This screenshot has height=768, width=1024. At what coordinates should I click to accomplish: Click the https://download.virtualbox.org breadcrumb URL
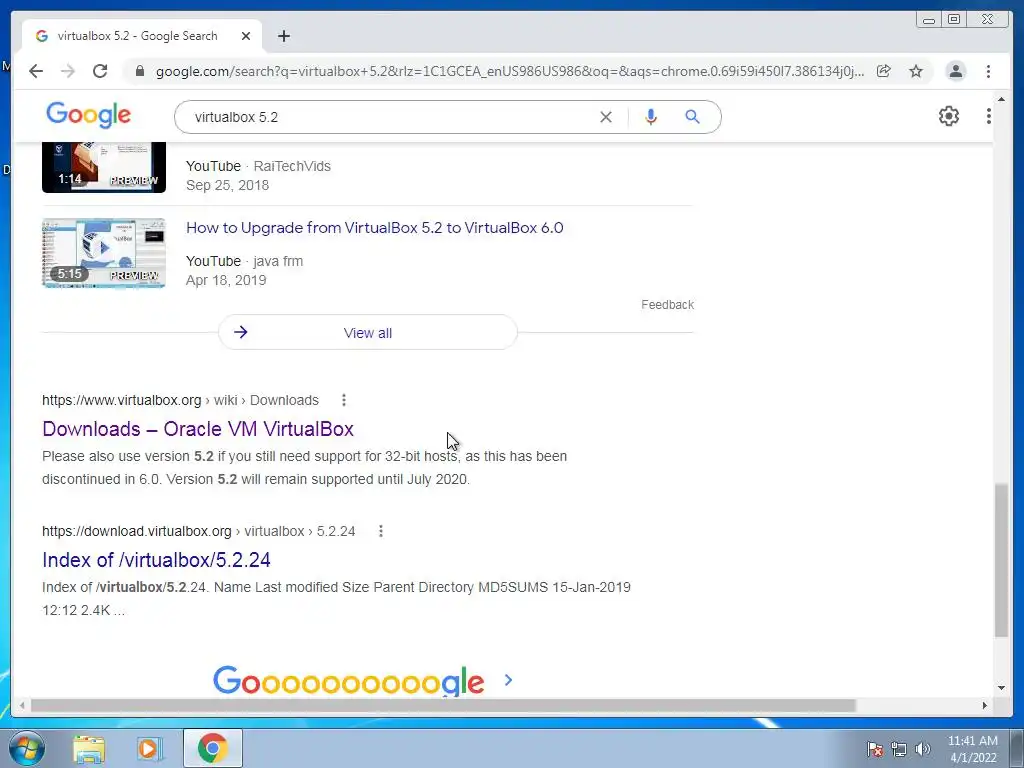pyautogui.click(x=136, y=532)
